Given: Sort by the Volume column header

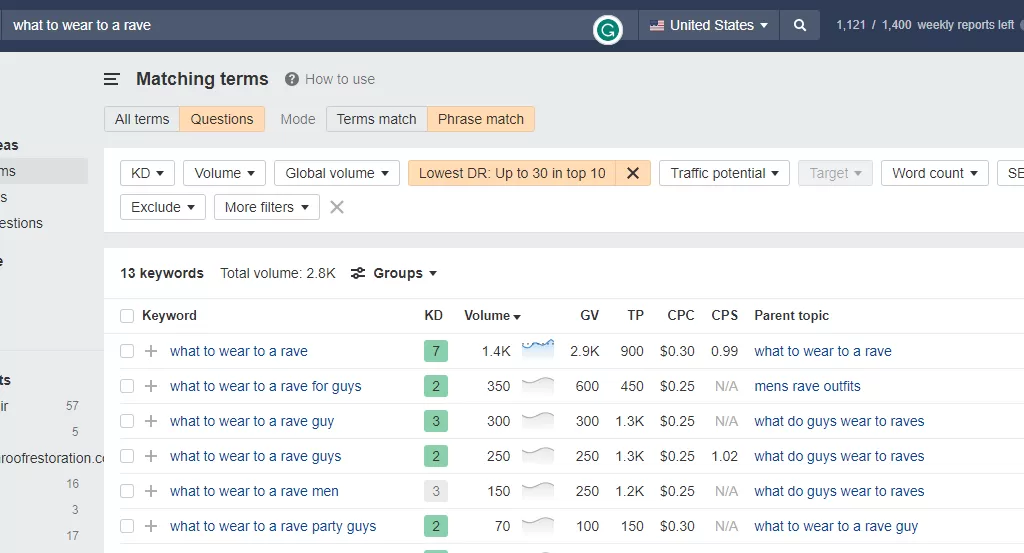Looking at the screenshot, I should (492, 315).
